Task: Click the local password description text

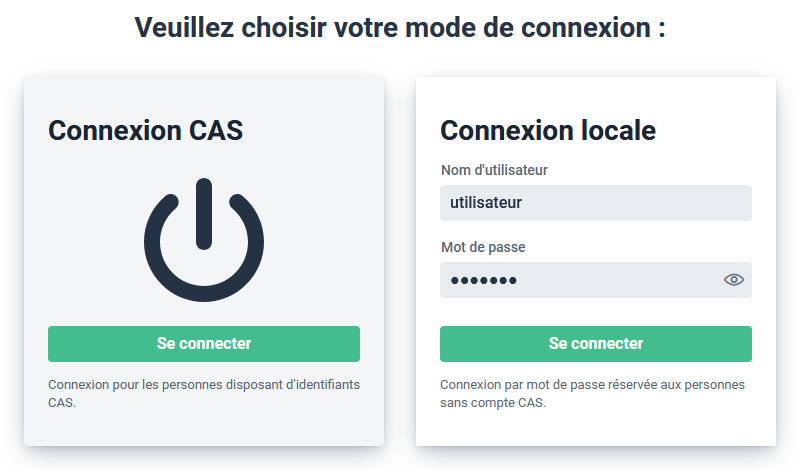Action: (x=592, y=393)
